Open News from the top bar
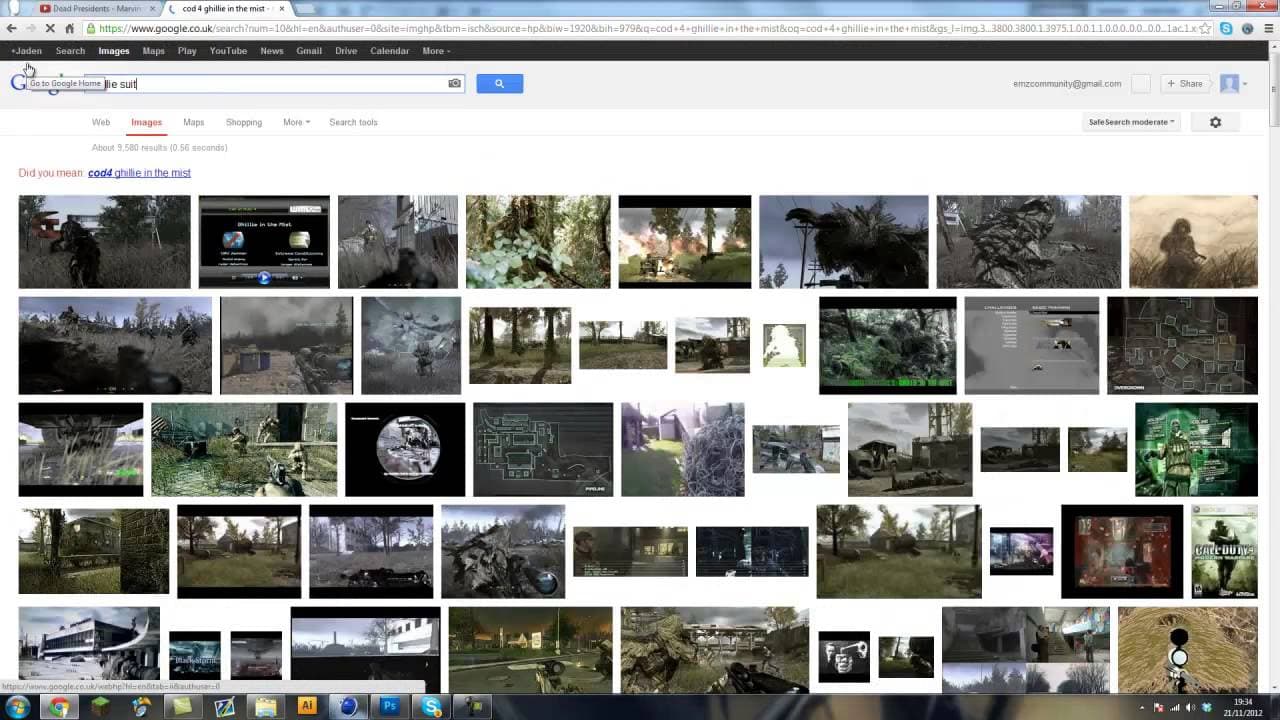 [x=272, y=51]
